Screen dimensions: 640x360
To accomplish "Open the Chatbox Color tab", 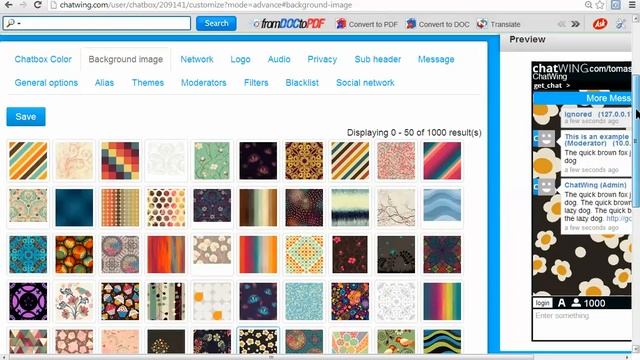I will click(x=43, y=59).
